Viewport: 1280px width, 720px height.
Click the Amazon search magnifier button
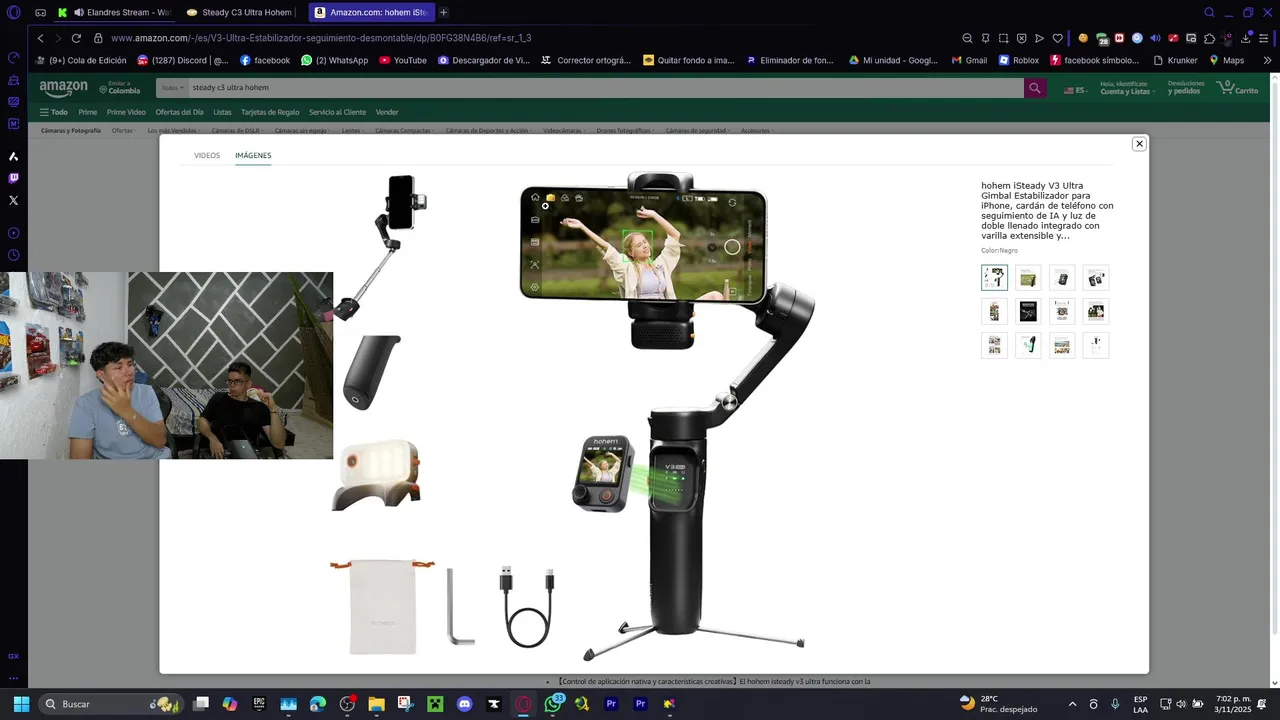tap(1035, 88)
